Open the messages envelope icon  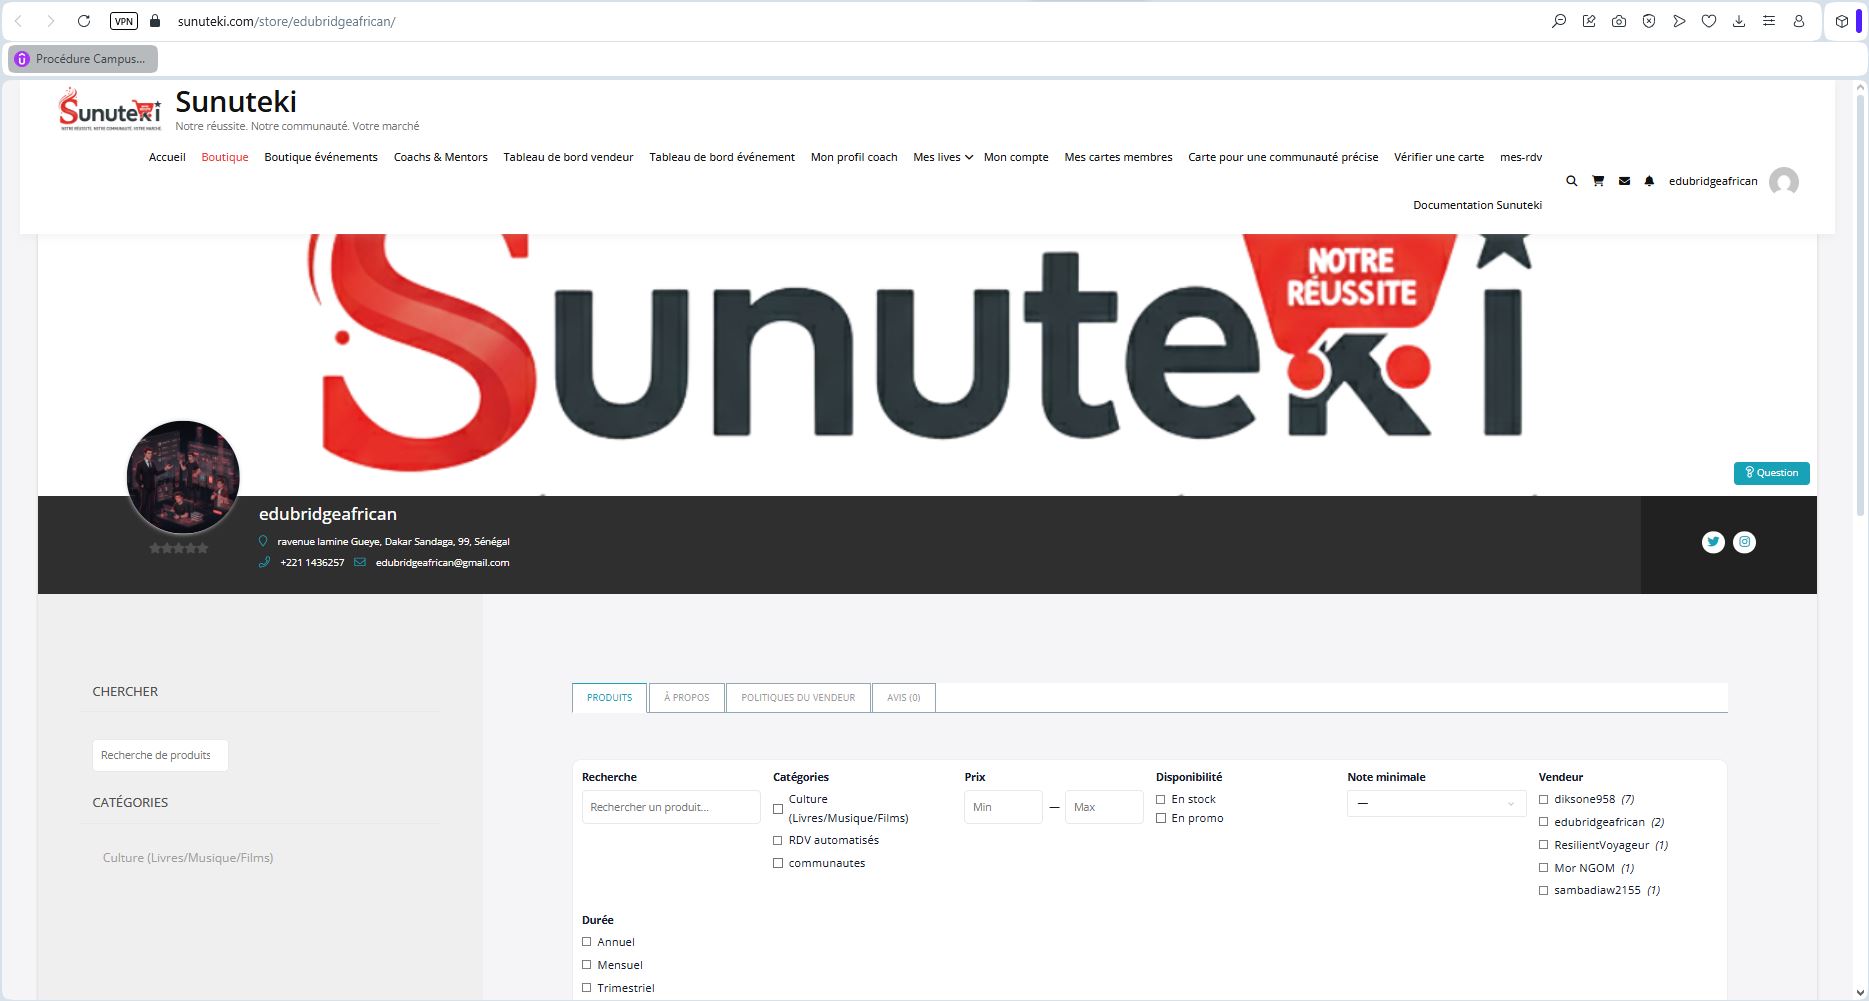pyautogui.click(x=1624, y=181)
